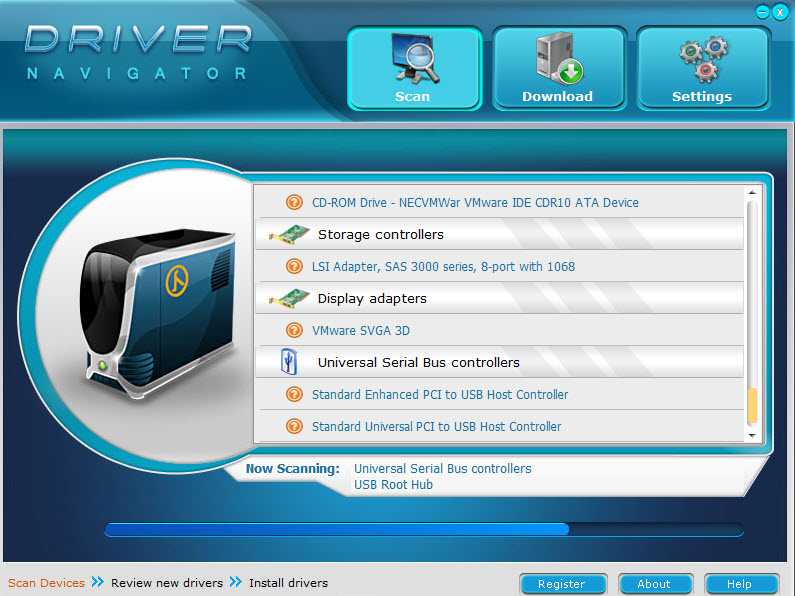This screenshot has width=795, height=596.
Task: Minimize the Driver Navigator window
Action: 762,12
